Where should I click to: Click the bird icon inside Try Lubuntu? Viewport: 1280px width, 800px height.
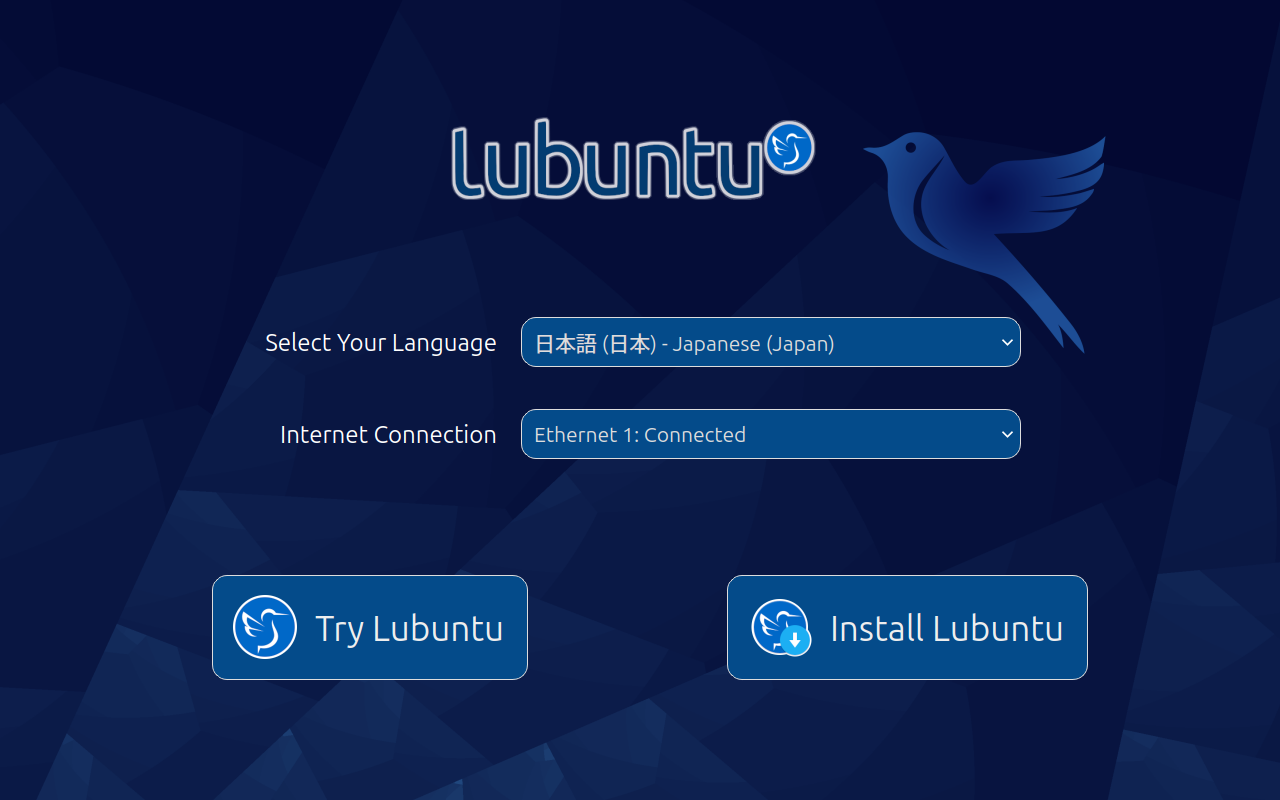pos(265,627)
